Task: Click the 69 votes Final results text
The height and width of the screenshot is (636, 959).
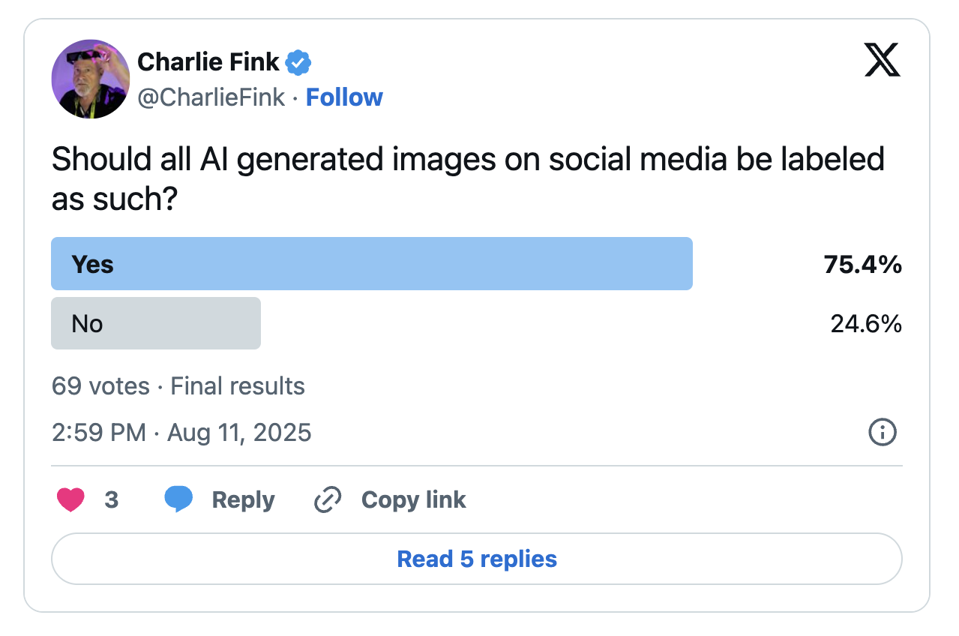Action: point(178,386)
